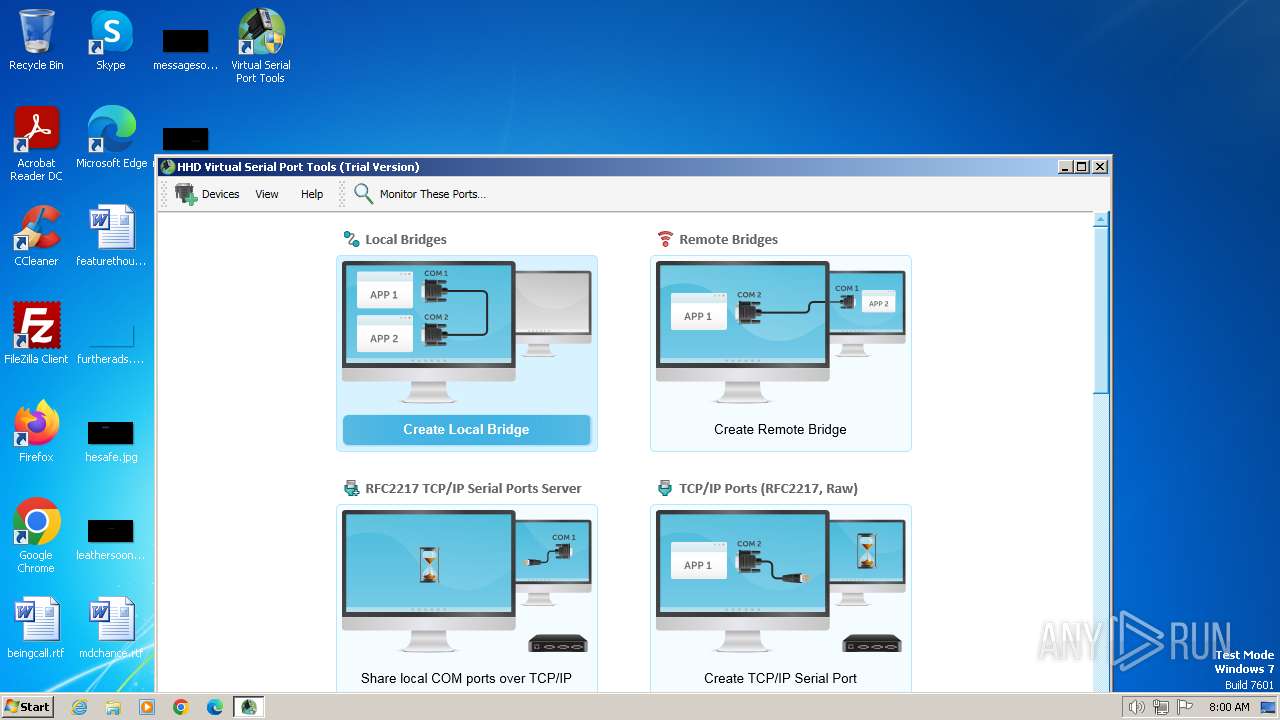Image resolution: width=1280 pixels, height=720 pixels.
Task: Click the Remote Bridges heading text
Action: point(728,239)
